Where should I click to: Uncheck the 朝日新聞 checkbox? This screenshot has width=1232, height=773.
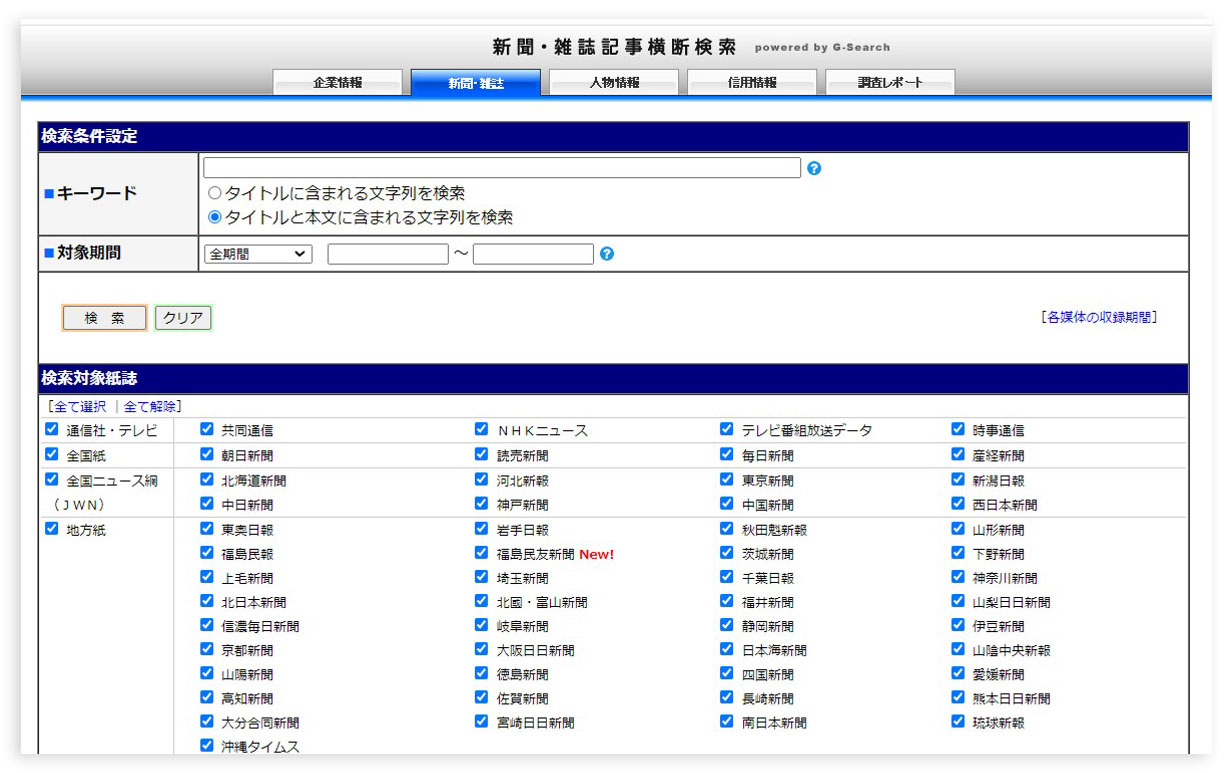(x=207, y=454)
